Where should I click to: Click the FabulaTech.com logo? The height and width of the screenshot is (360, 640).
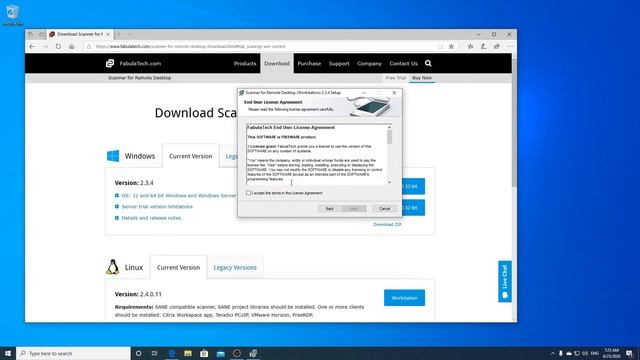click(x=133, y=63)
